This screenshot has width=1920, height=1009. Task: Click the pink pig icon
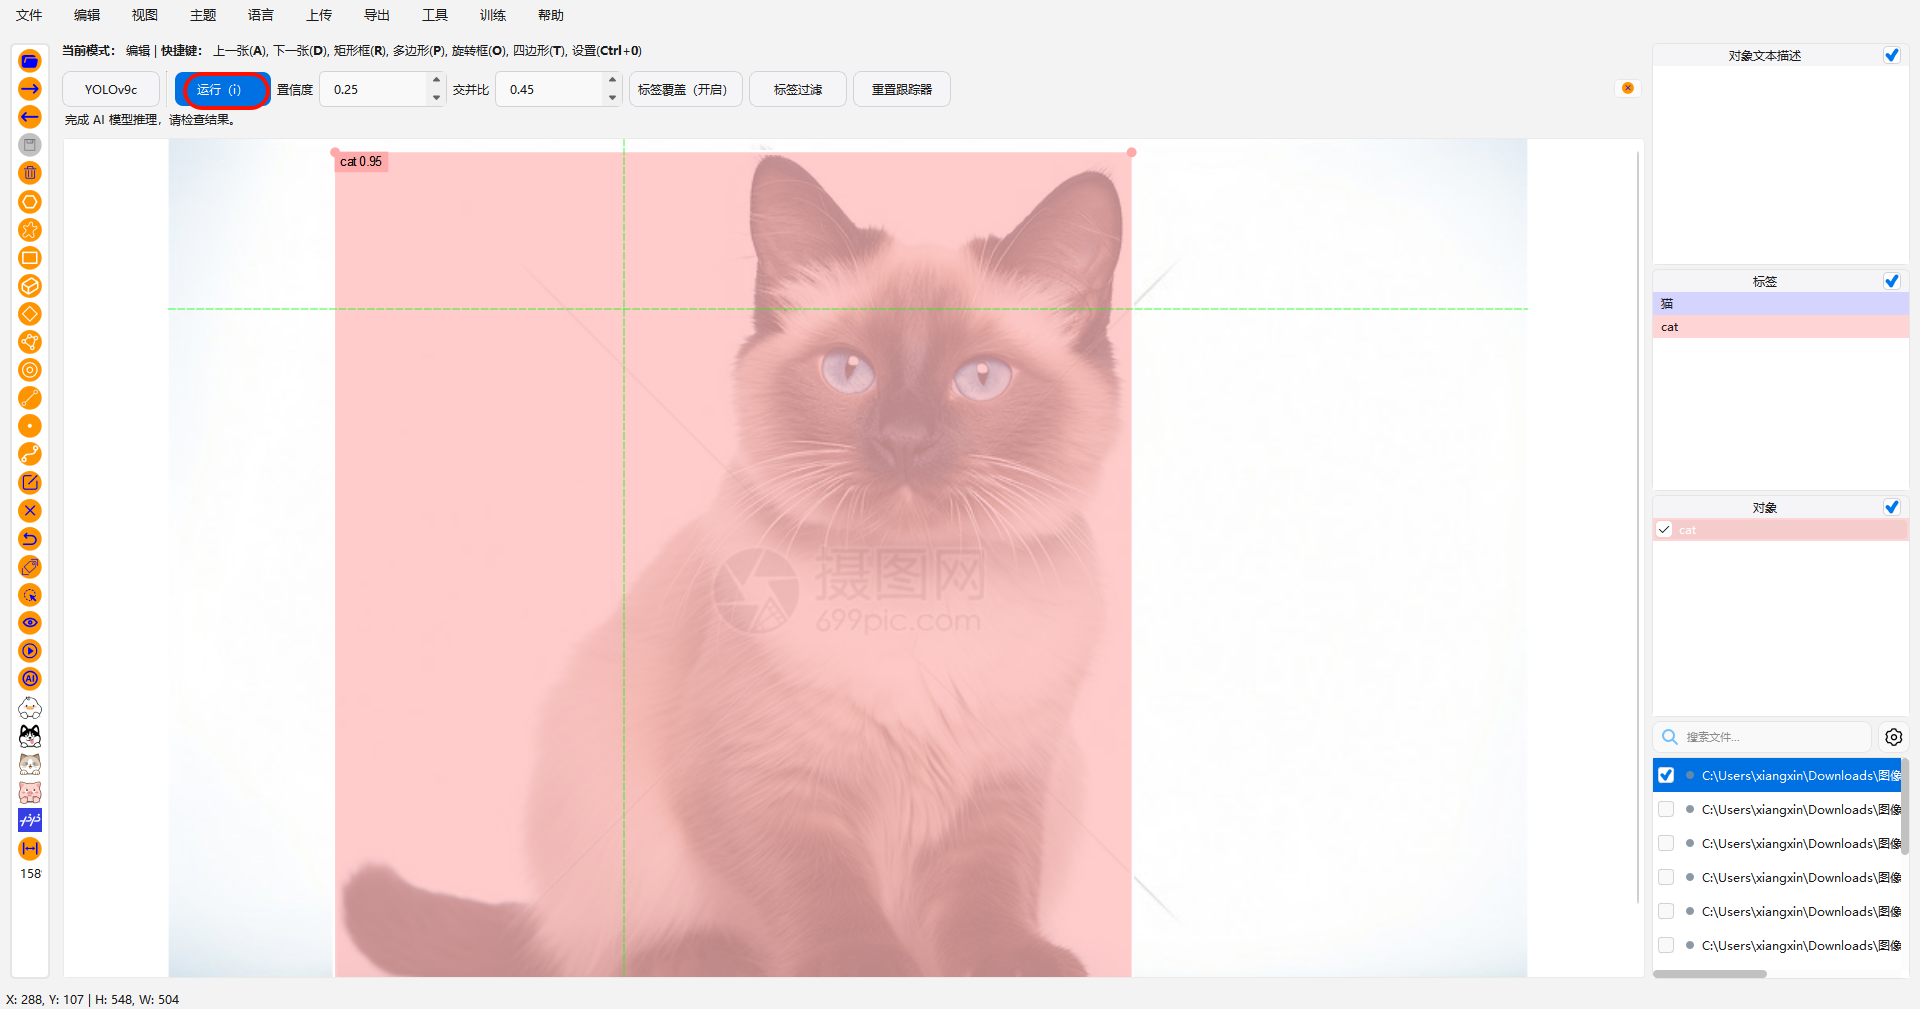[30, 792]
